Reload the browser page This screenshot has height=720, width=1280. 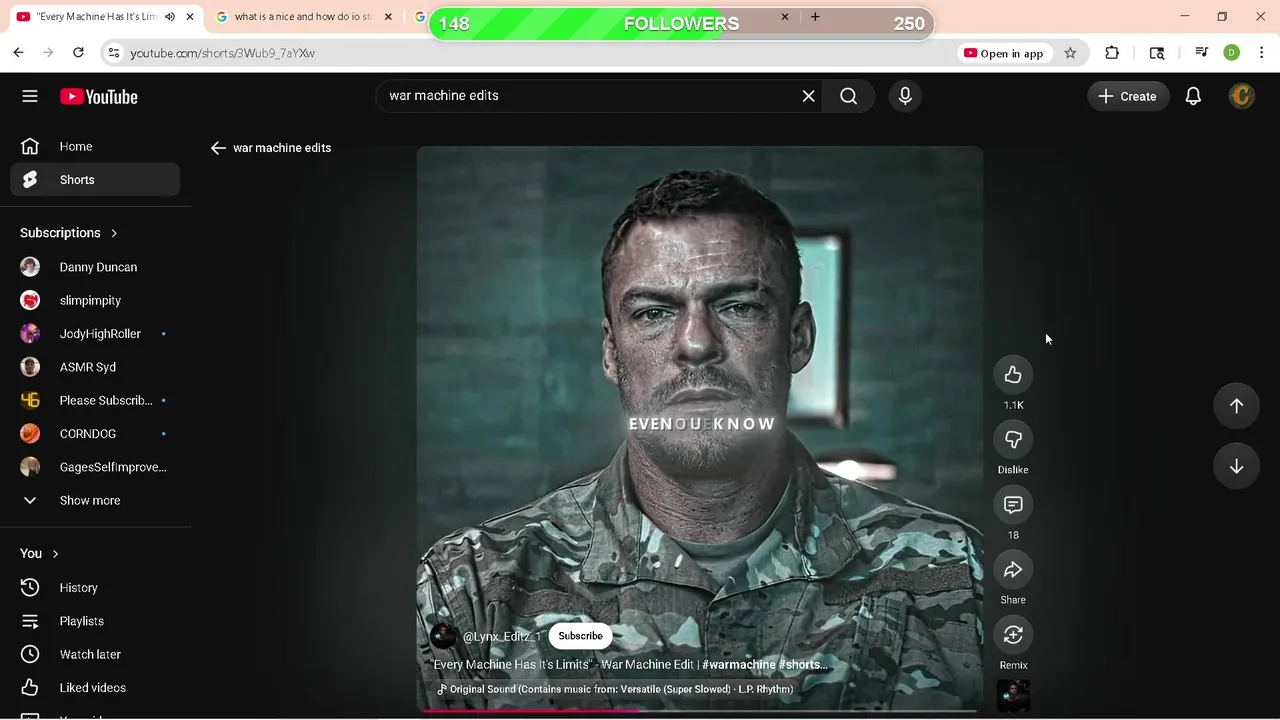[78, 53]
